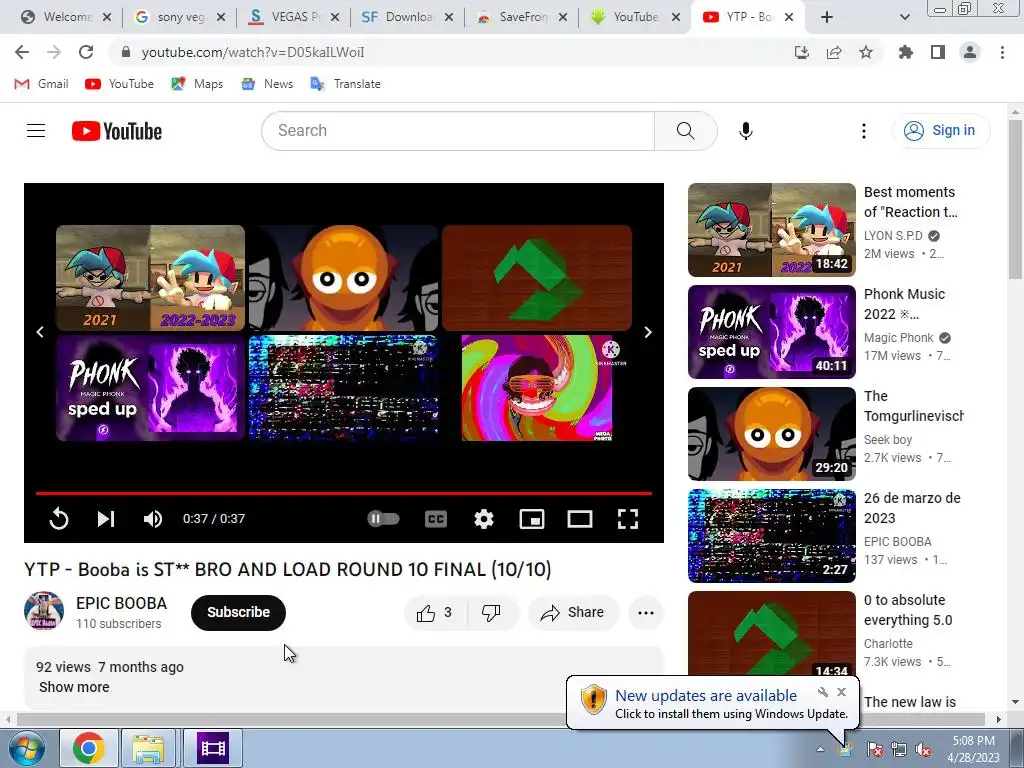Expand description with Show more

(74, 687)
